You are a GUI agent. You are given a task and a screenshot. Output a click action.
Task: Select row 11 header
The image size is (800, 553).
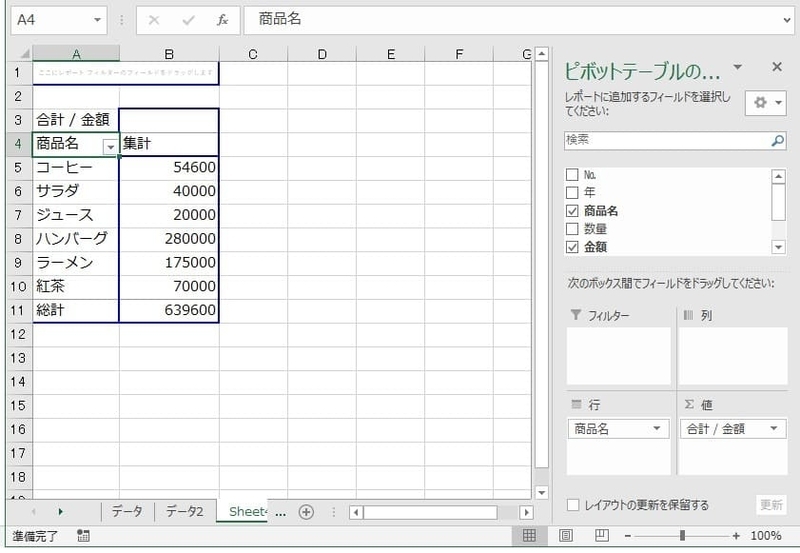[18, 310]
